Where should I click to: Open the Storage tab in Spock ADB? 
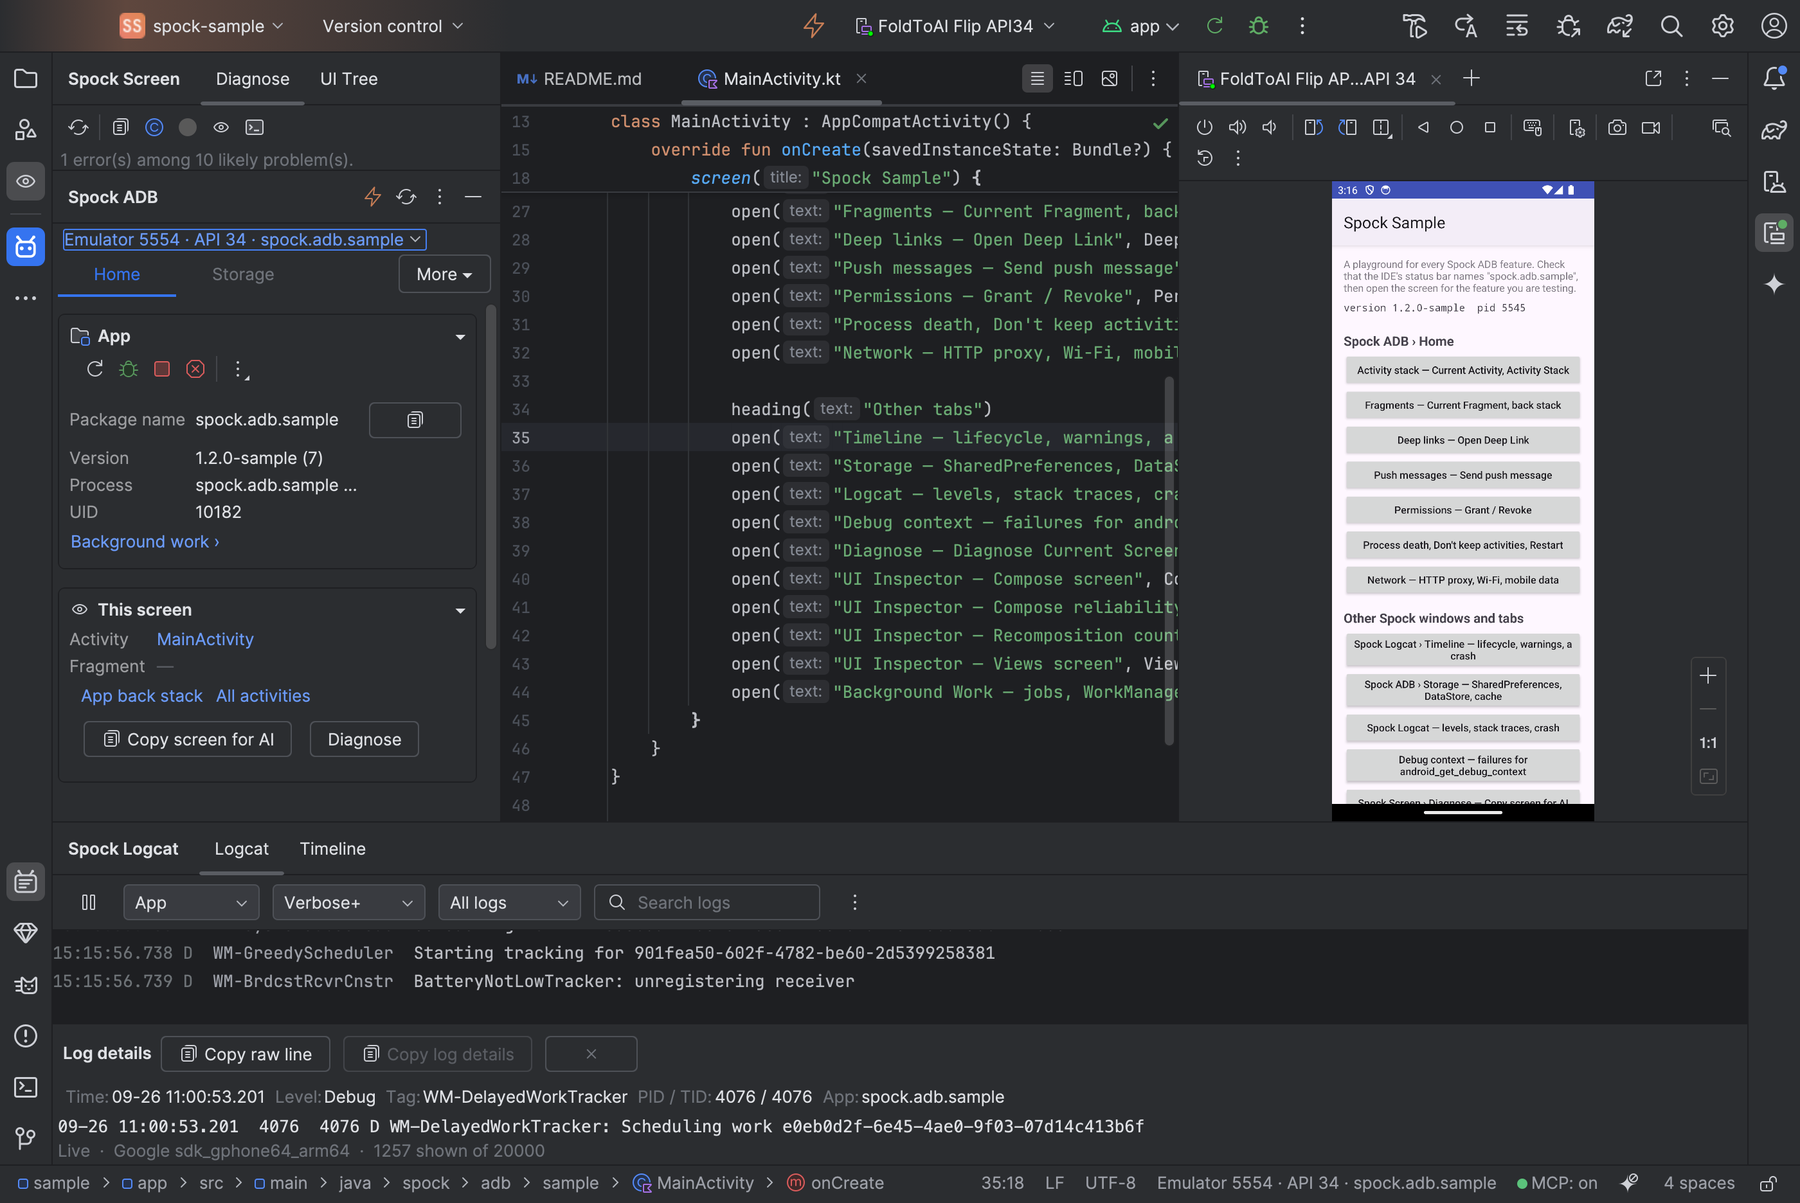click(243, 274)
